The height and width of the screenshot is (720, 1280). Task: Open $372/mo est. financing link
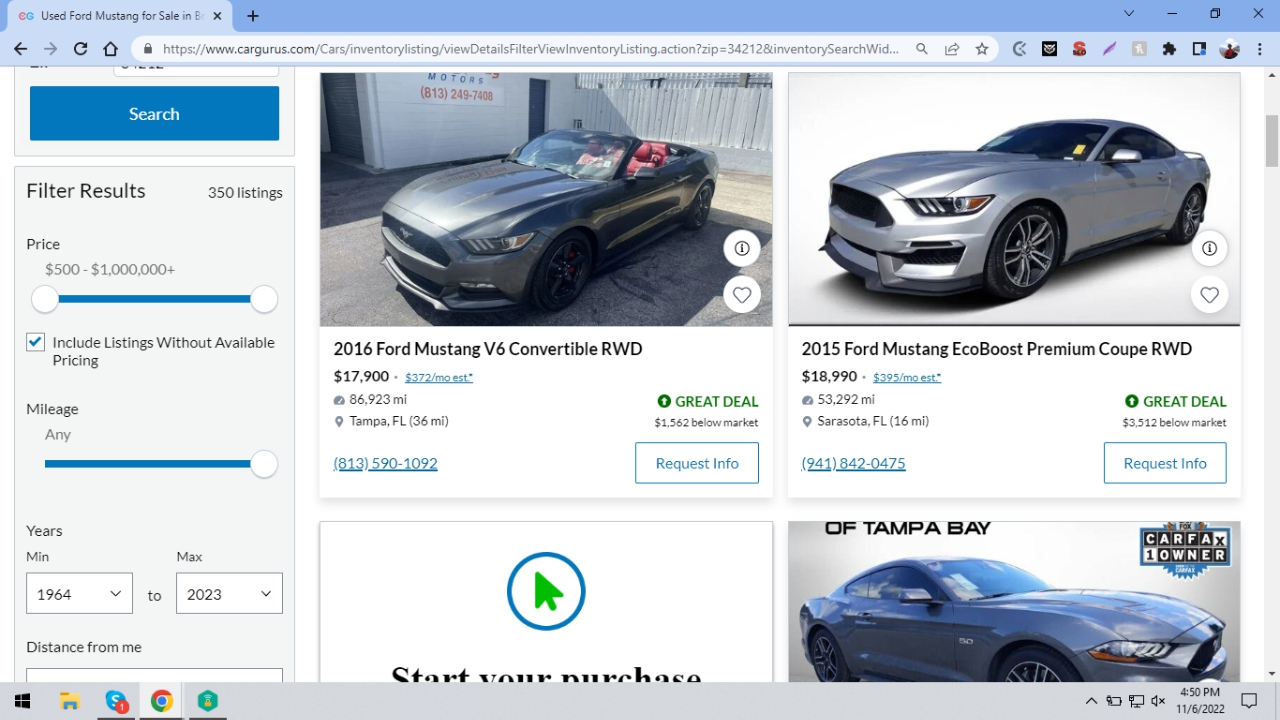click(x=439, y=377)
